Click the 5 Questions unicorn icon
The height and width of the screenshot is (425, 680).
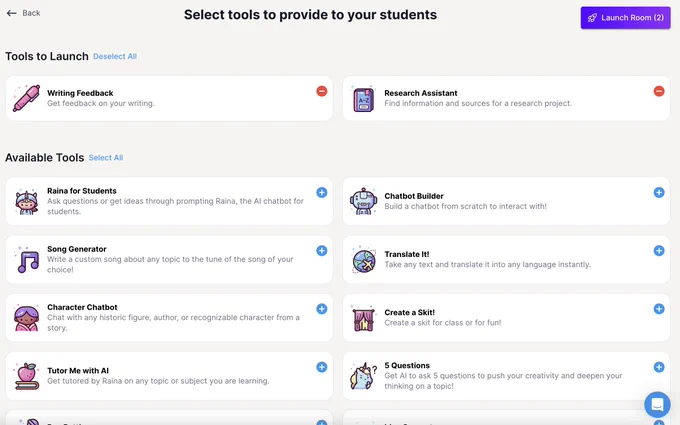click(363, 376)
